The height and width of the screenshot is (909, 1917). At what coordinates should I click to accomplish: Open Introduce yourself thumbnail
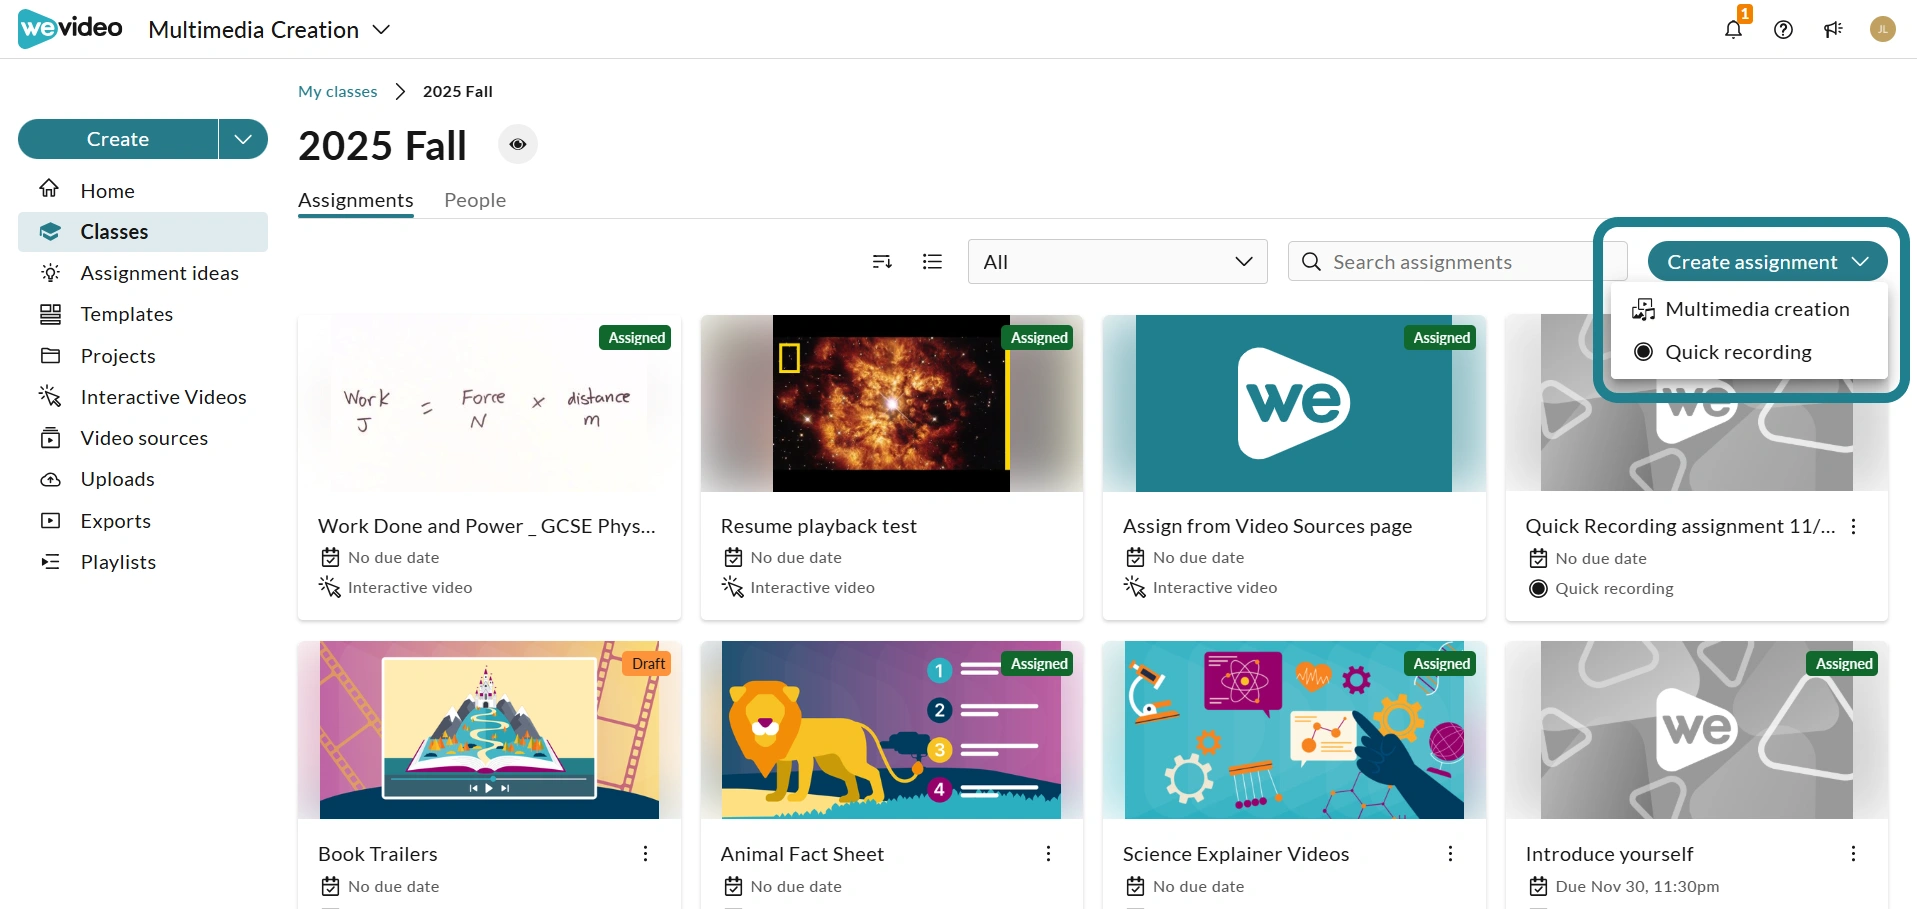(x=1697, y=730)
